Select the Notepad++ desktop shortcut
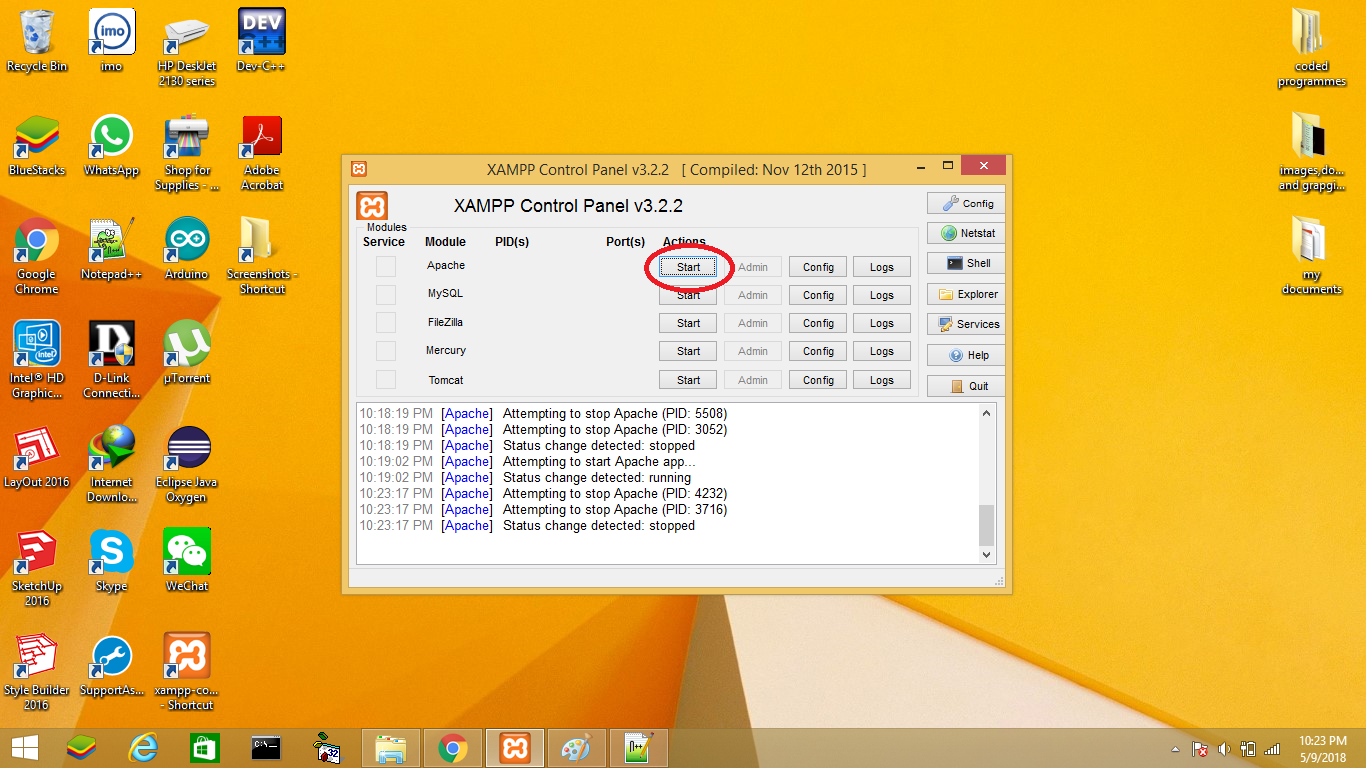Viewport: 1366px width, 768px height. 111,248
